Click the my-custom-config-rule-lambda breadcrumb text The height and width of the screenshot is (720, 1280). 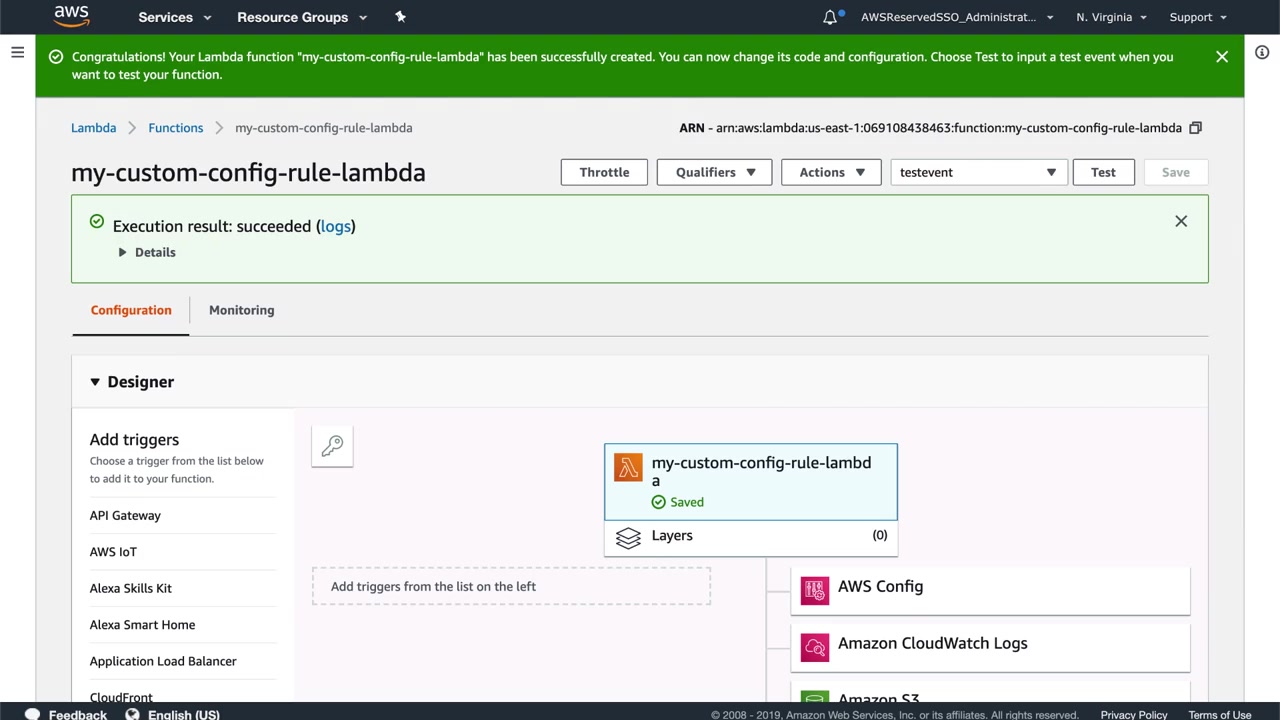point(324,128)
